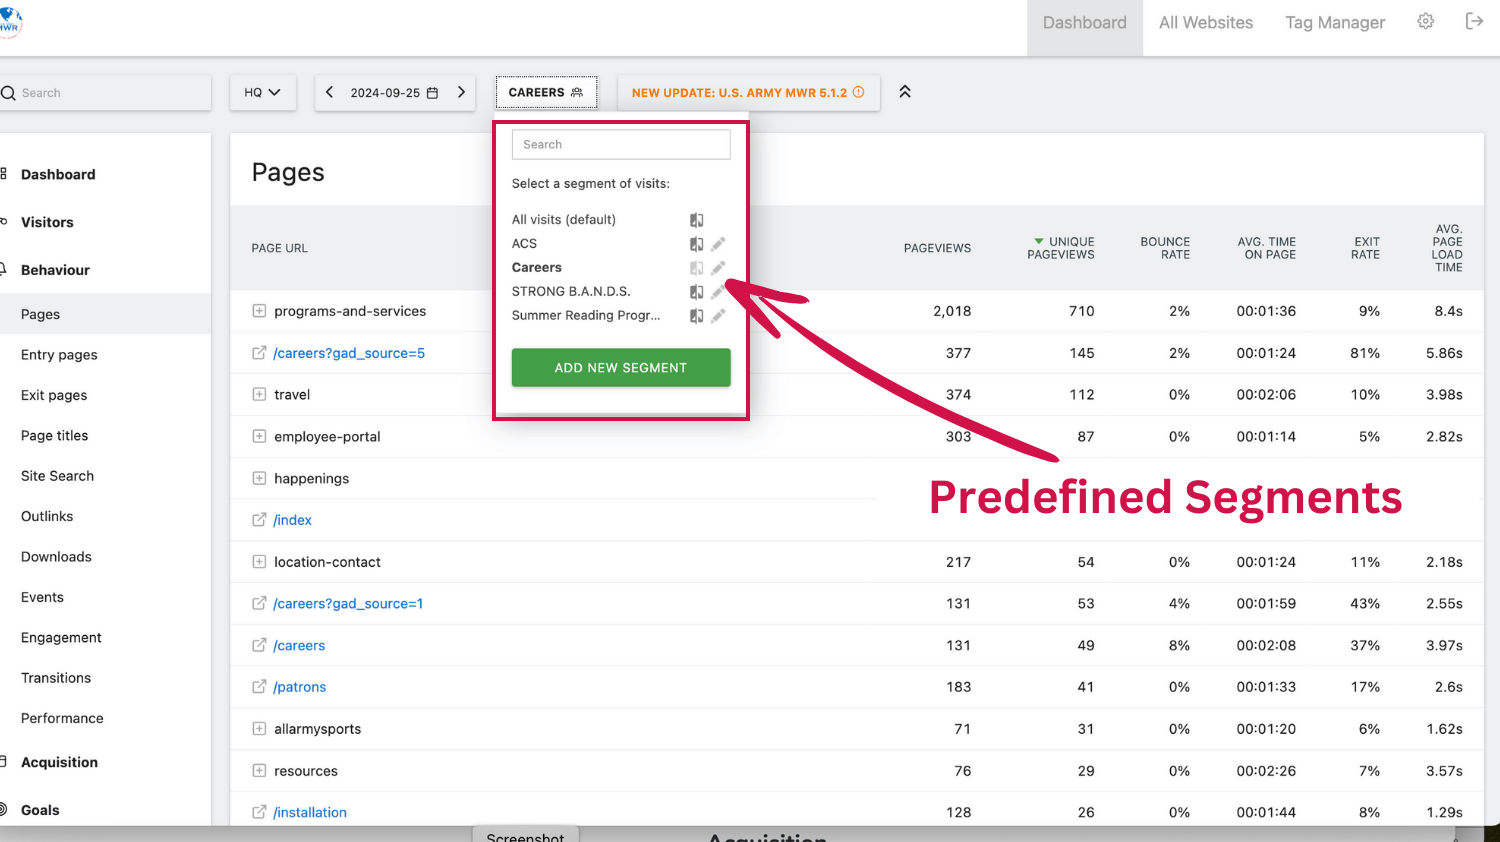Open the Tag Manager tab
This screenshot has height=842, width=1500.
(1335, 23)
